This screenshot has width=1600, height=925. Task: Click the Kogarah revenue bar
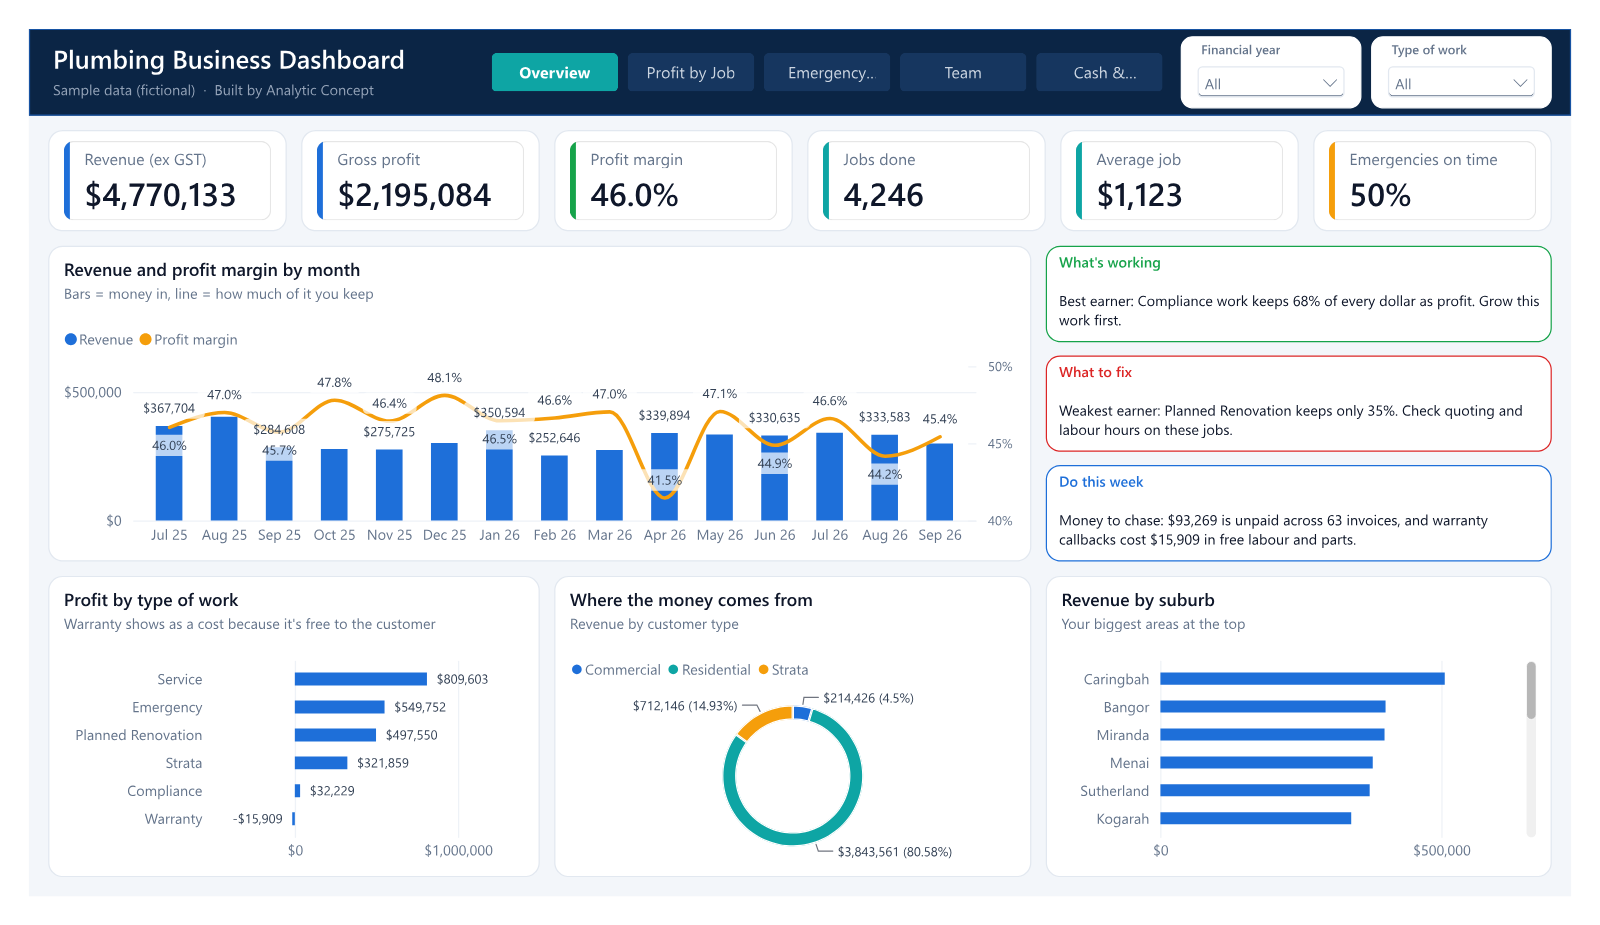[1255, 819]
